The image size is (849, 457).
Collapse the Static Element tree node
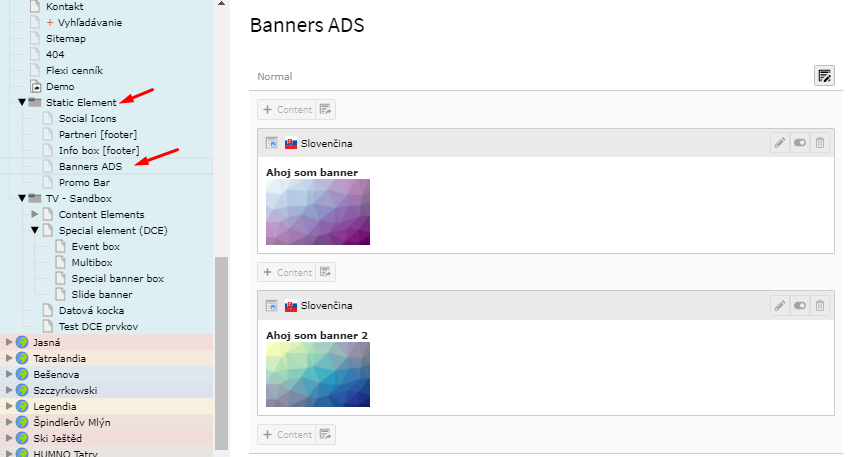coord(22,102)
